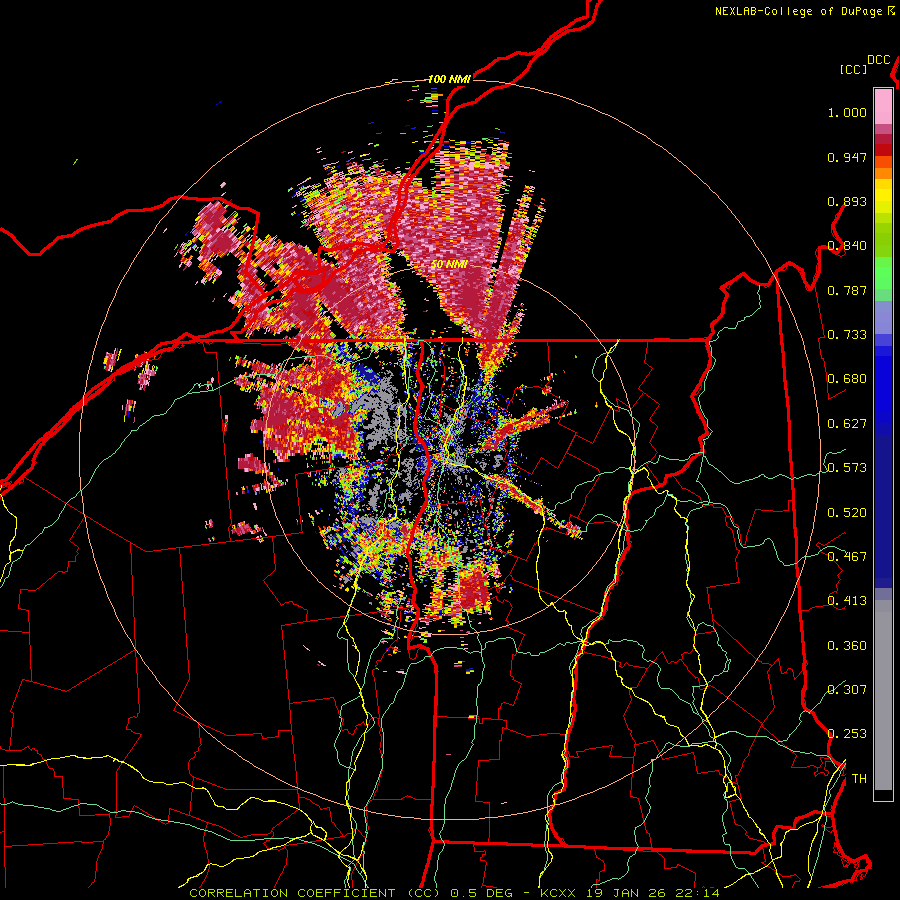Click the TH threshold label

[x=859, y=779]
